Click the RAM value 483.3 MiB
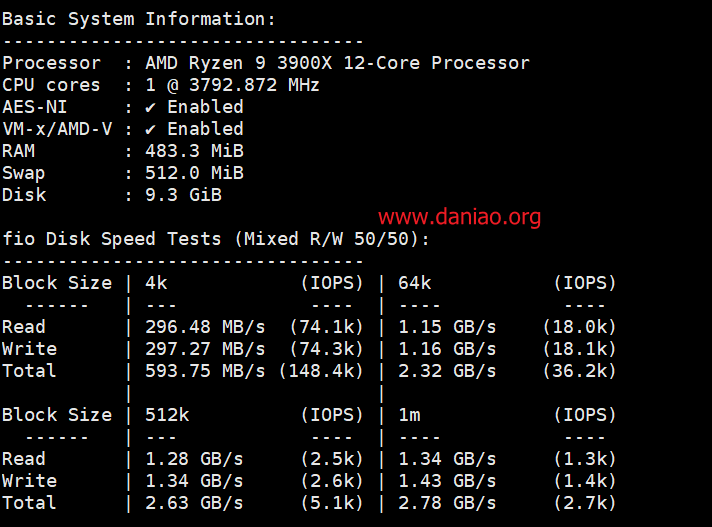This screenshot has height=527, width=712. coord(194,151)
